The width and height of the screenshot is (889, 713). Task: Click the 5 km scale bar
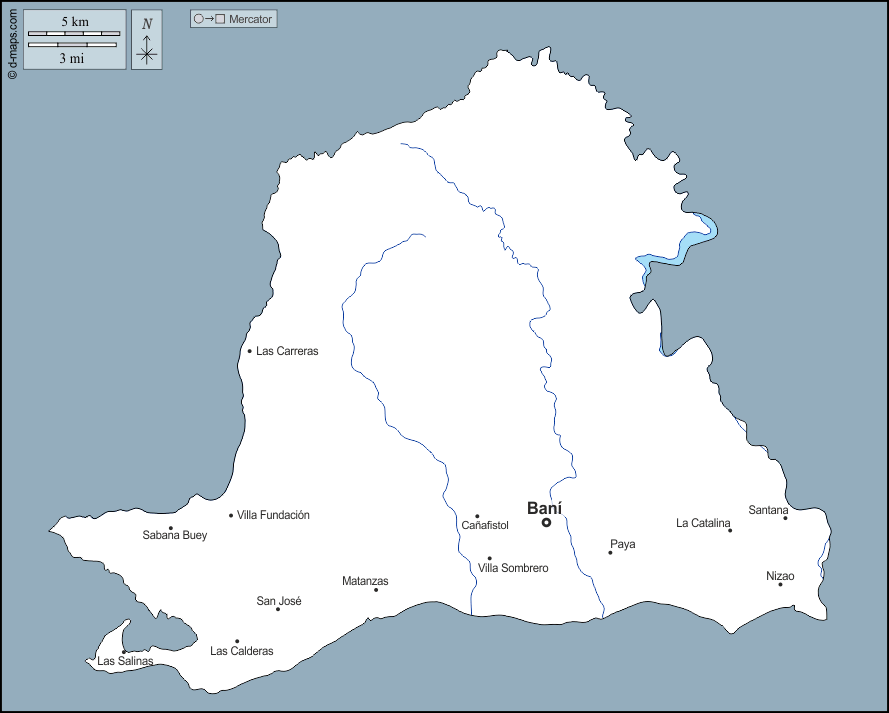pos(74,34)
